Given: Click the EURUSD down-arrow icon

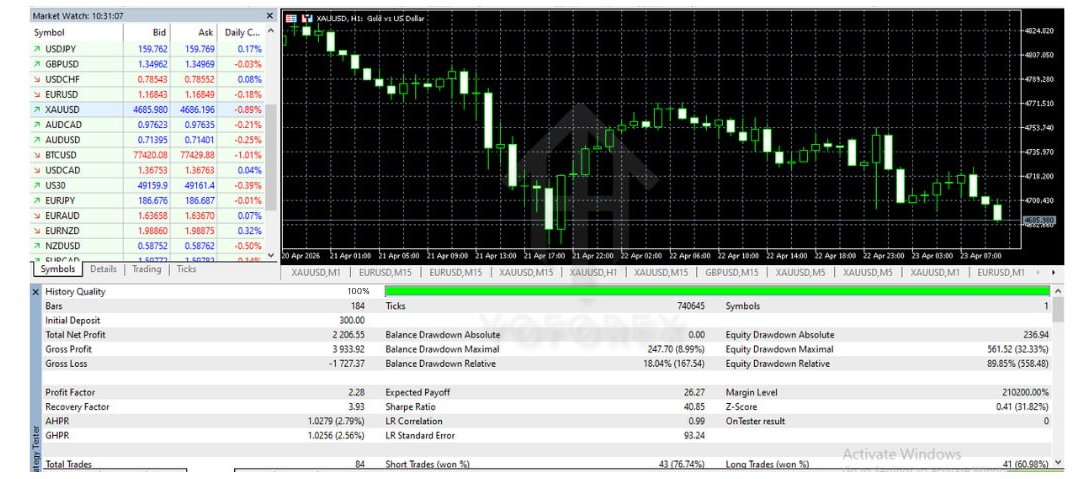Looking at the screenshot, I should (36, 94).
